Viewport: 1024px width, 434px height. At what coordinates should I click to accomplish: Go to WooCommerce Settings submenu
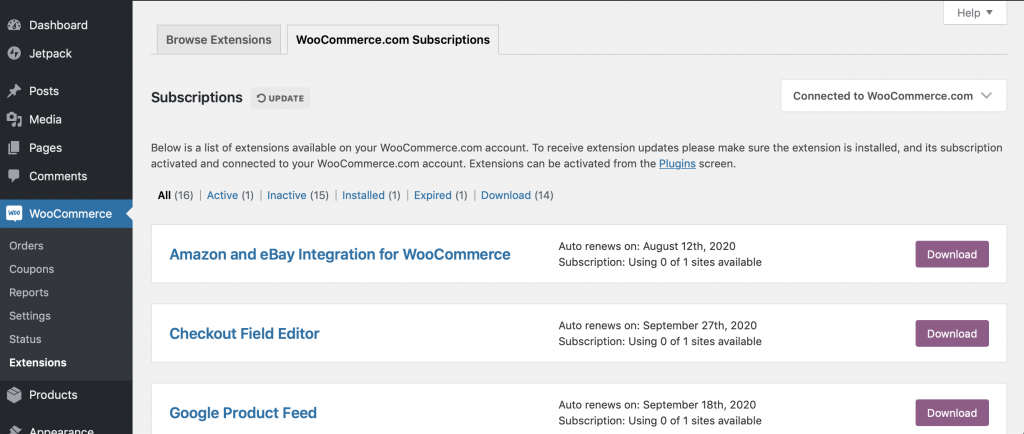tap(30, 316)
